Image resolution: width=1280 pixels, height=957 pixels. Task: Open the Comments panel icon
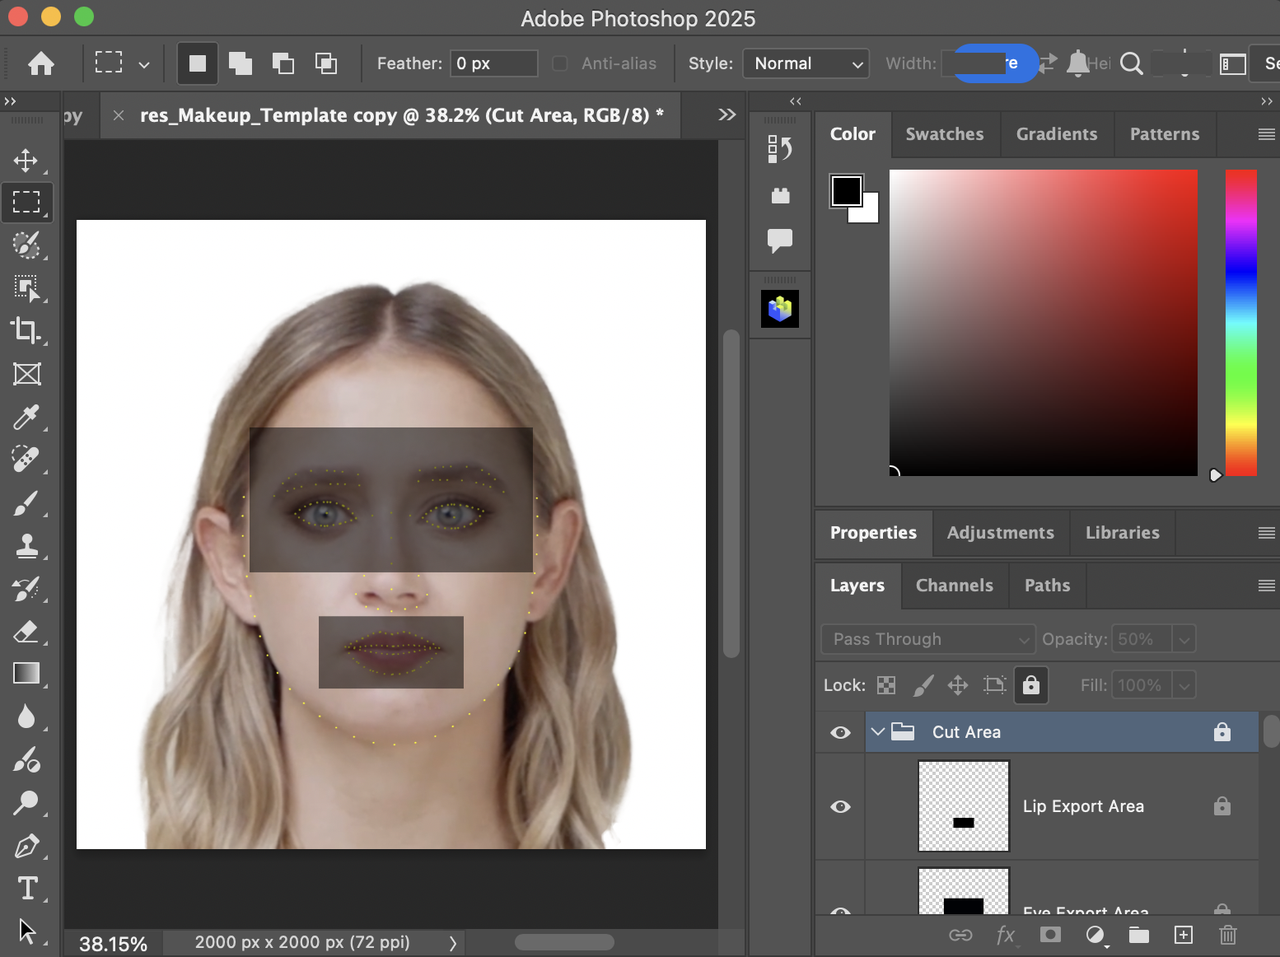point(780,240)
